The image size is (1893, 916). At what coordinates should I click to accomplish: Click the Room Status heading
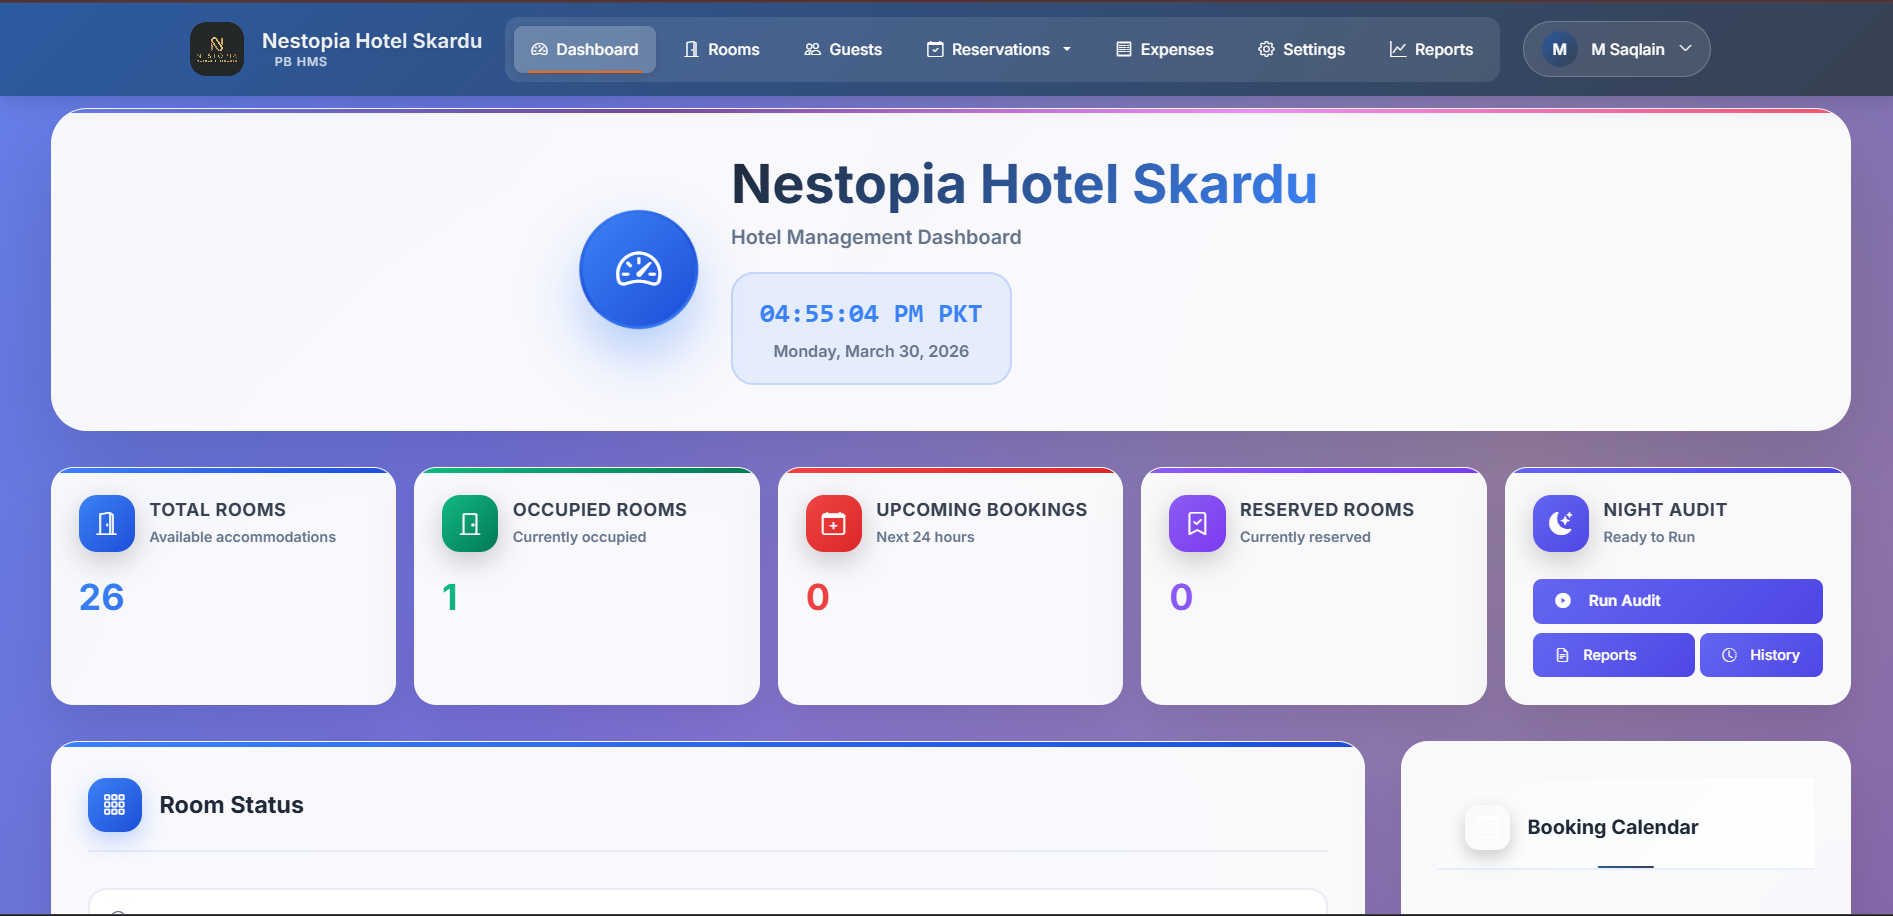coord(231,805)
